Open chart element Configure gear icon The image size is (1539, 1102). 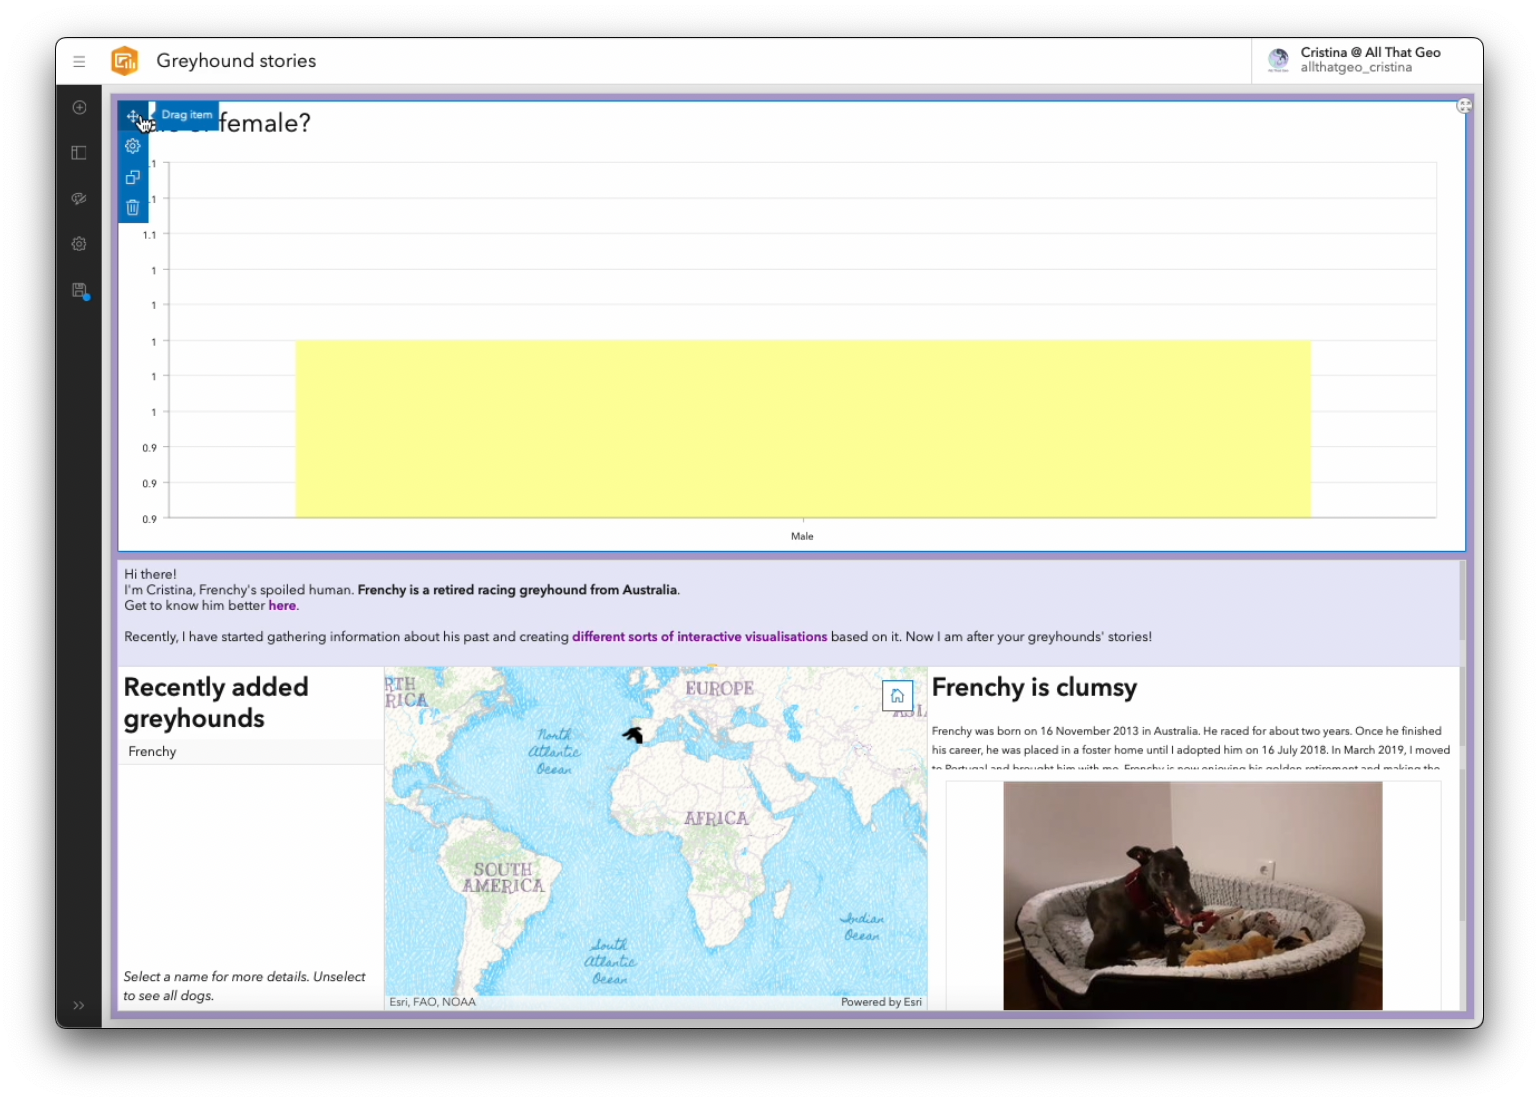(x=133, y=146)
